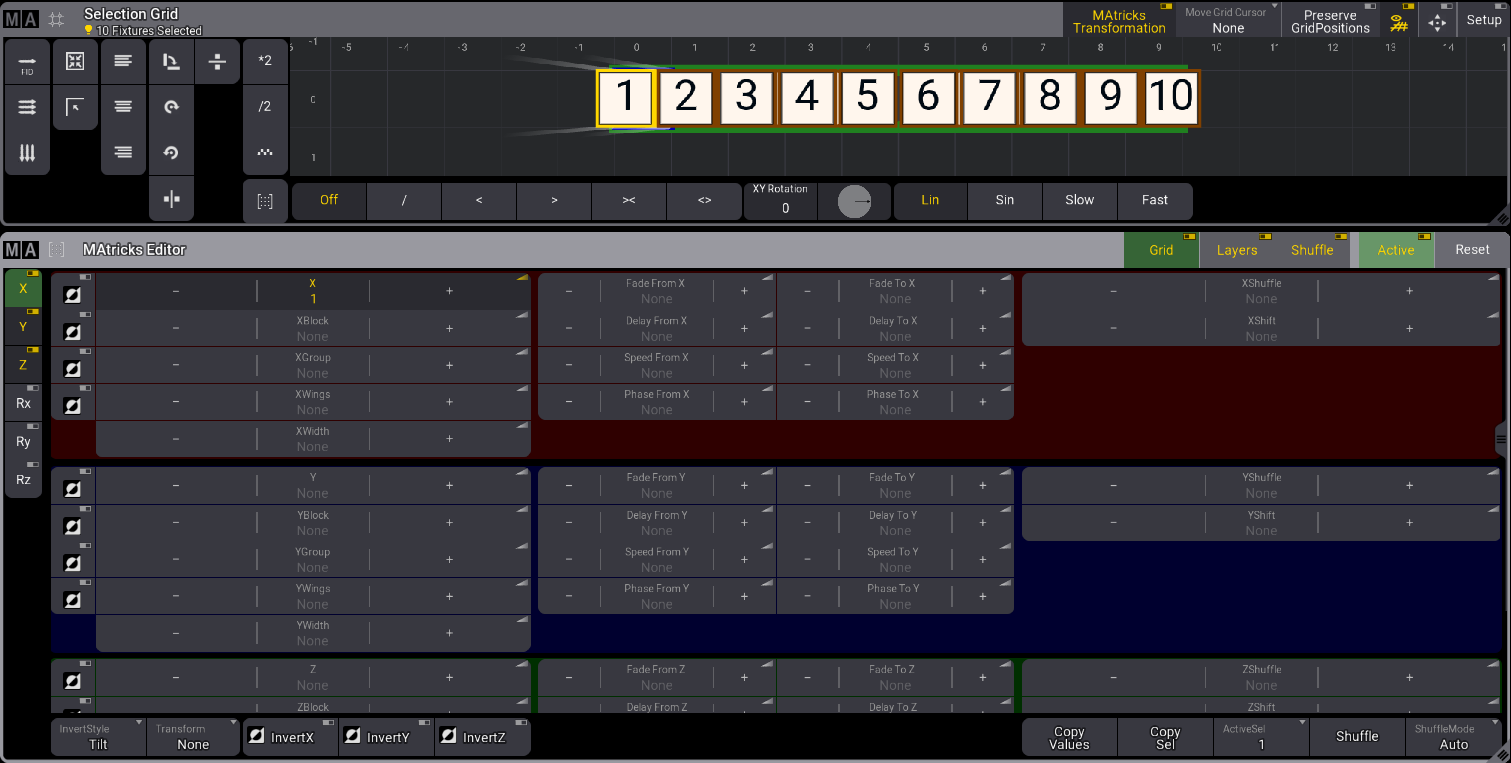Open the Move Grid Cursor dropdown
Screen dimensions: 1511x763
coord(1226,21)
